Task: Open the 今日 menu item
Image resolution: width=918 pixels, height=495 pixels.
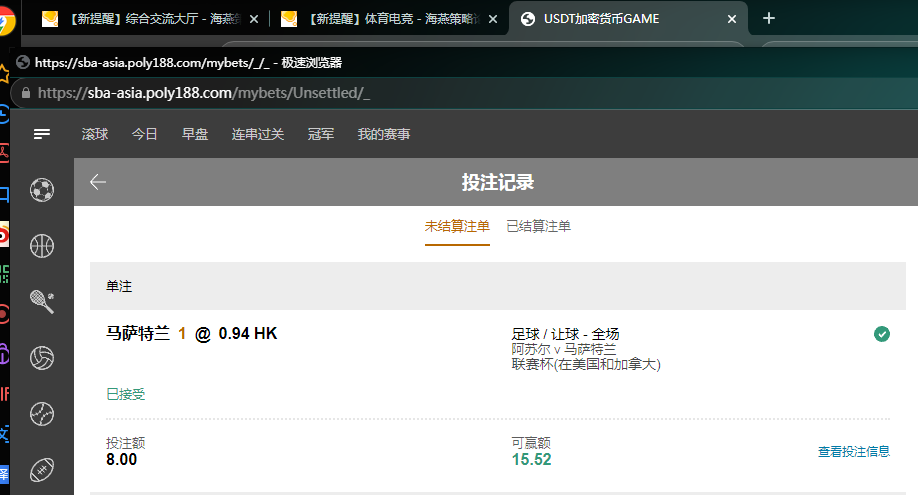Action: (145, 135)
